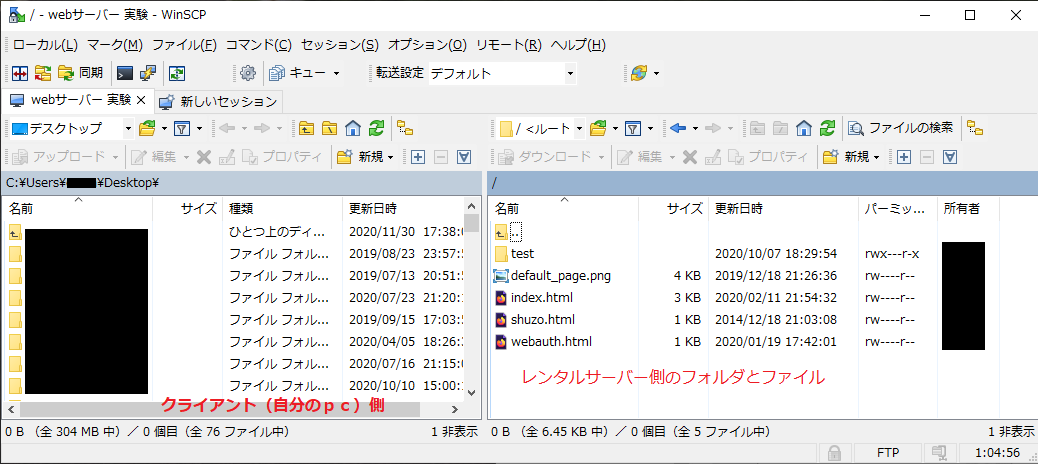Screen dimensions: 1038x465
Task: Click the status bar lock icon
Action: tap(835, 453)
